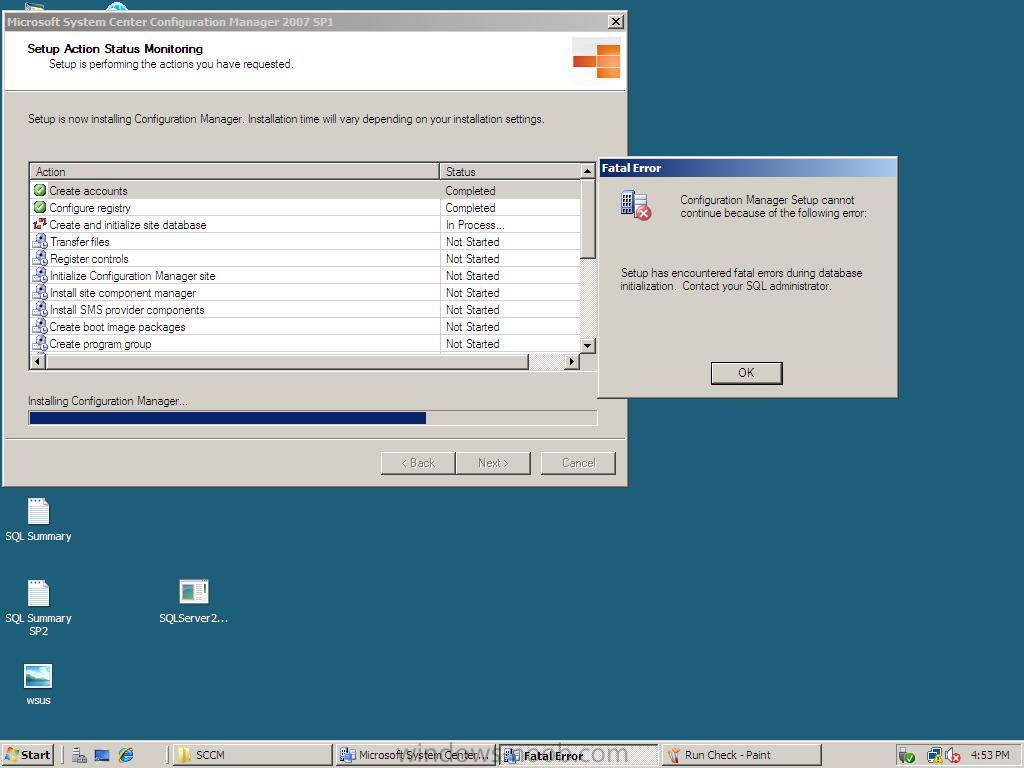Click the icon beside Install site component manager
This screenshot has height=768, width=1024.
click(40, 292)
